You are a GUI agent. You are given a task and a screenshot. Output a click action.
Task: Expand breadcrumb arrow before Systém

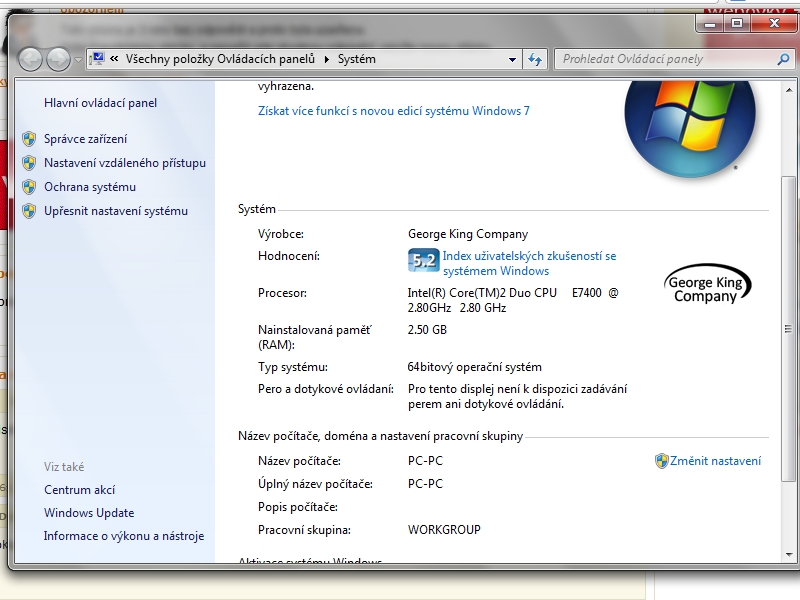[327, 59]
